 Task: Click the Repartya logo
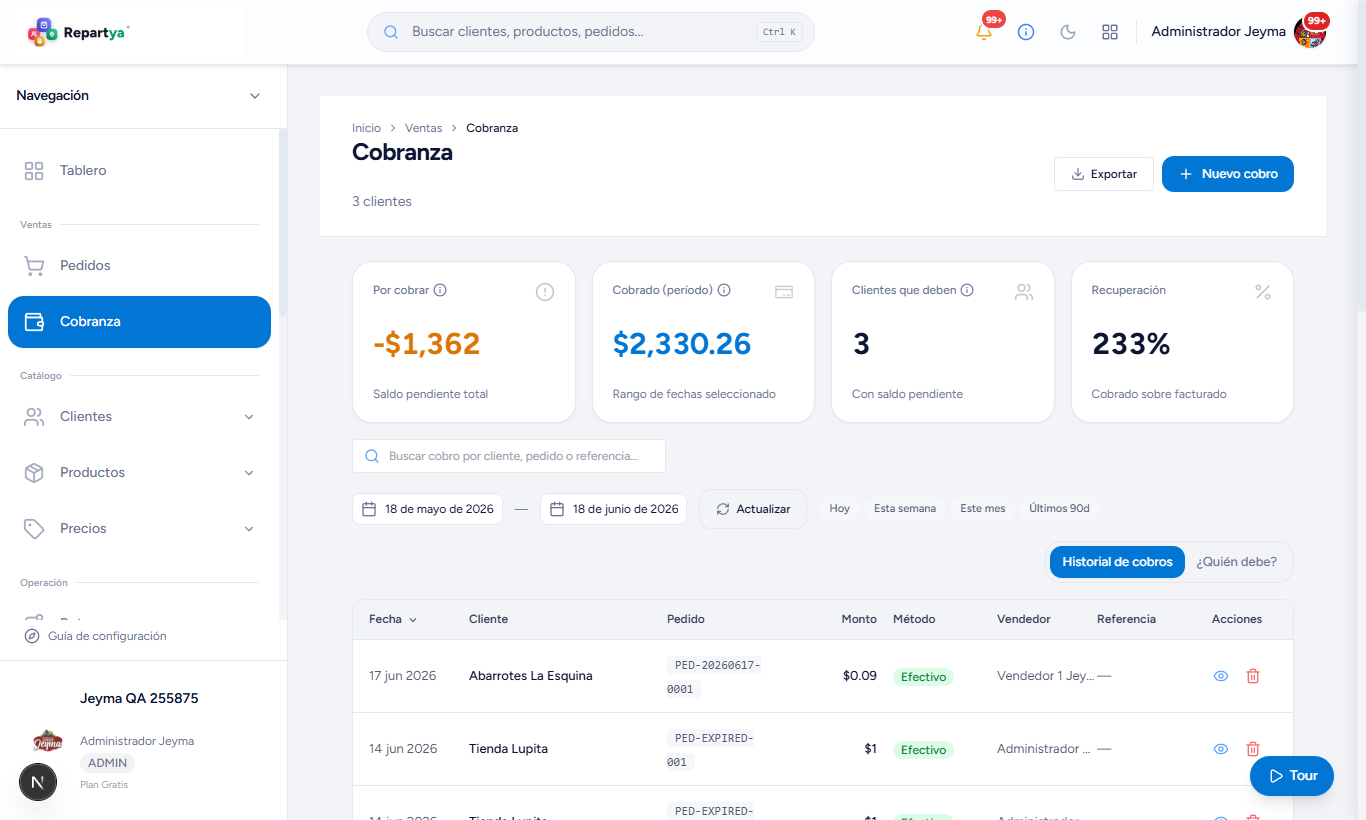coord(78,32)
